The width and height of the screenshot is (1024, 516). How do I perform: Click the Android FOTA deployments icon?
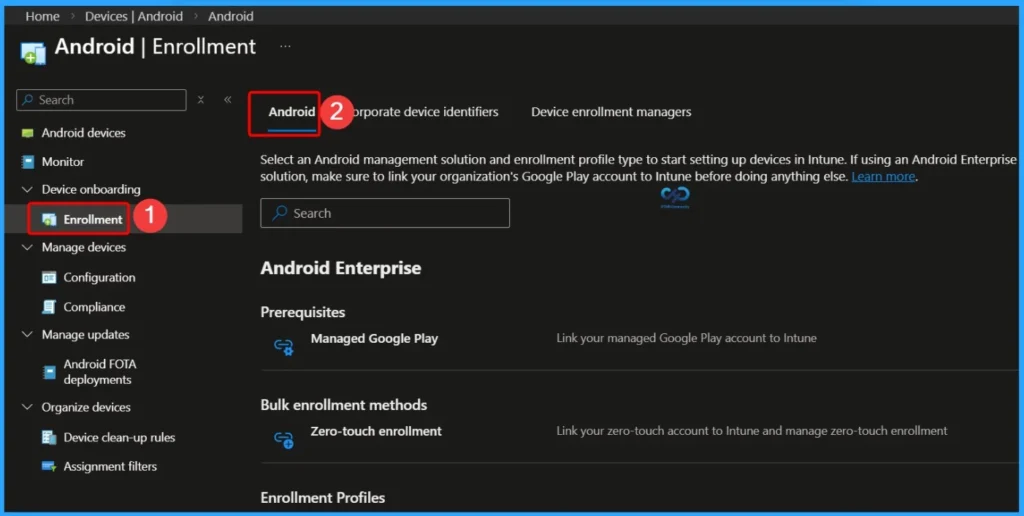(x=49, y=372)
